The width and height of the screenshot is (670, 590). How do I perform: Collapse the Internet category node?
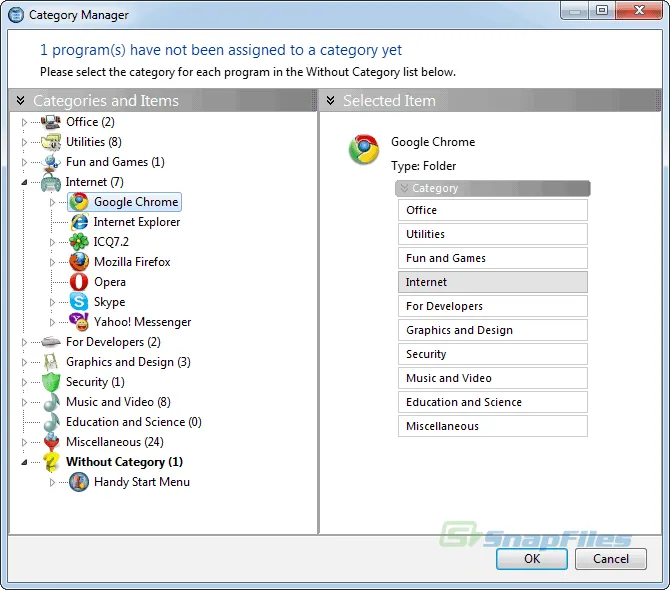point(24,182)
